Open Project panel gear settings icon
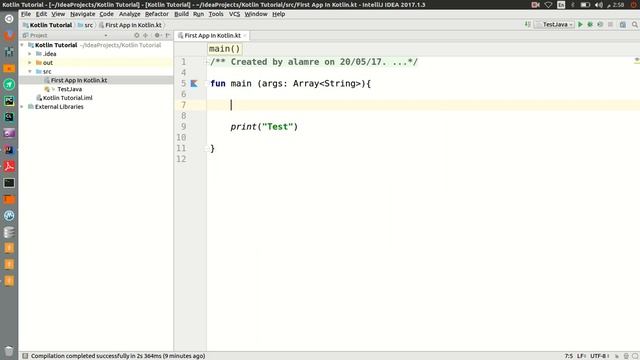Viewport: 640px width, 360px height. 157,36
